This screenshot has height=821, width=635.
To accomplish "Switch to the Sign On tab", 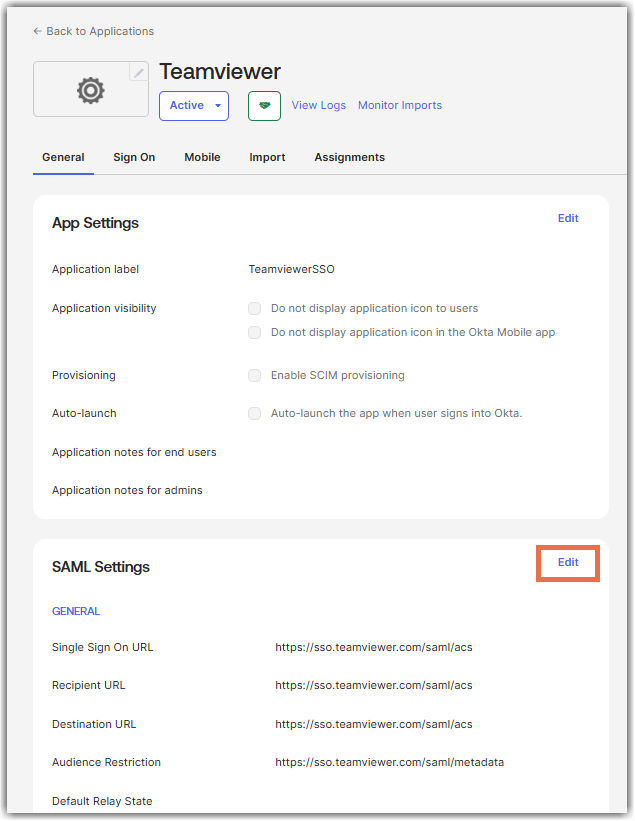I will coord(134,158).
